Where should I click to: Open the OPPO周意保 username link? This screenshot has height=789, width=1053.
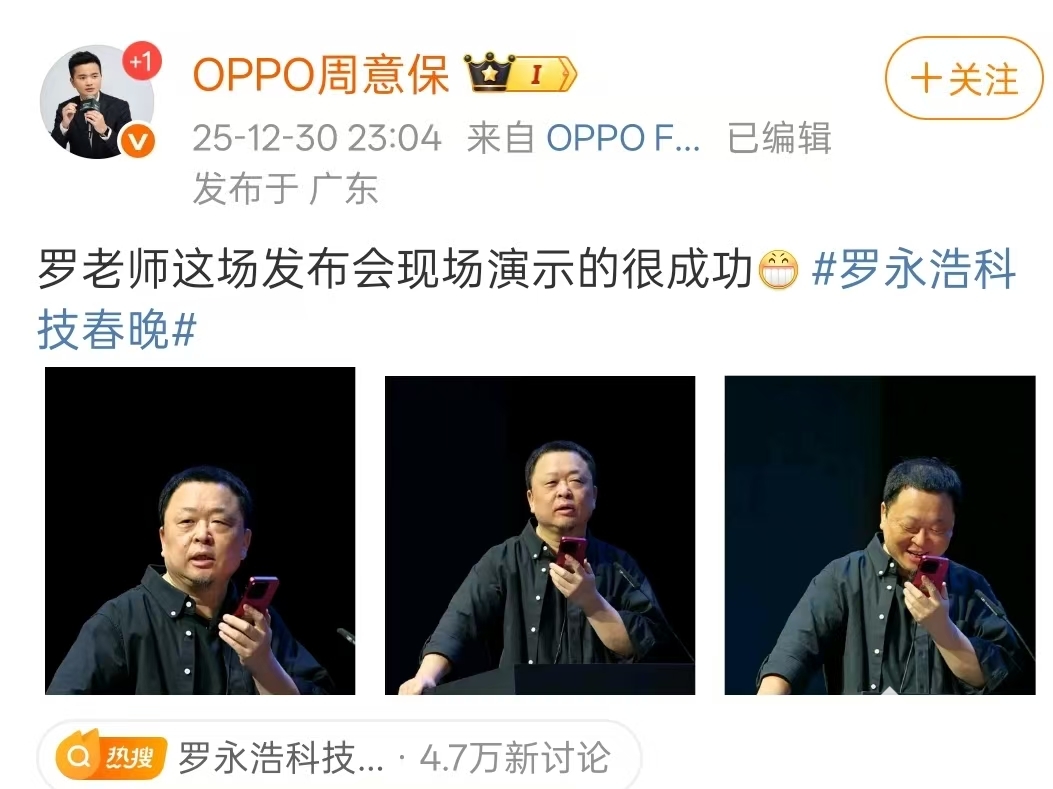pyautogui.click(x=320, y=74)
